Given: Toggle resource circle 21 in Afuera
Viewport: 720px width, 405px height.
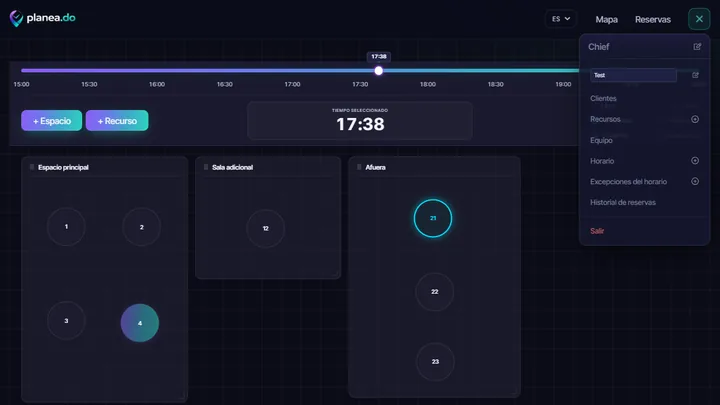Looking at the screenshot, I should tap(433, 218).
